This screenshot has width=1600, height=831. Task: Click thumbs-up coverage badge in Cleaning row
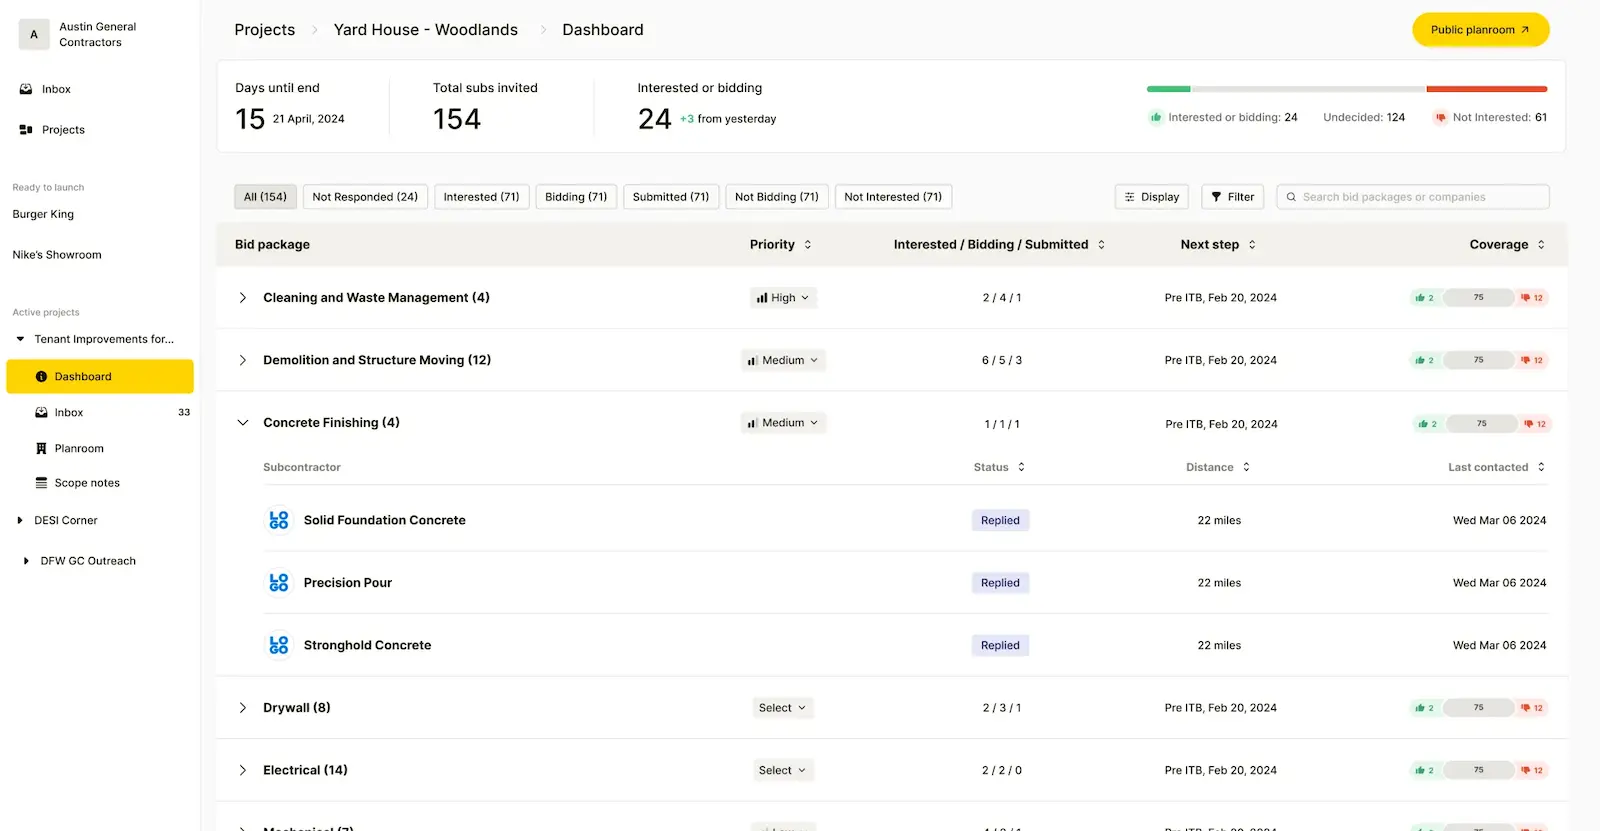pyautogui.click(x=1425, y=298)
